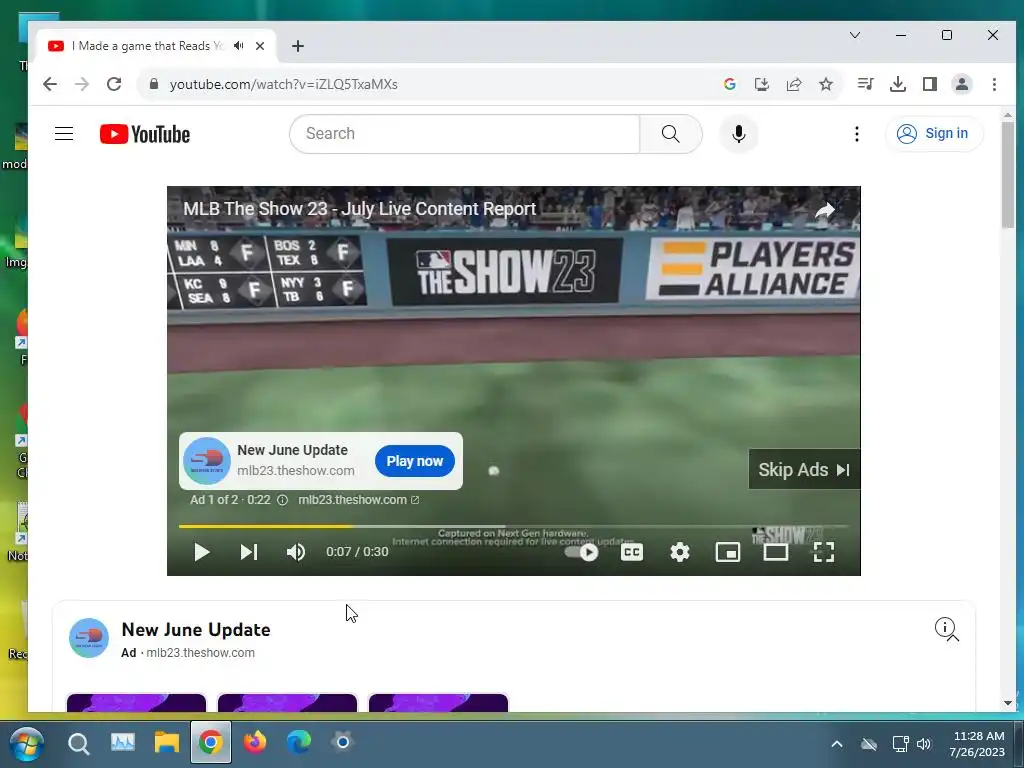Open File Explorer from taskbar
1024x768 pixels.
167,743
